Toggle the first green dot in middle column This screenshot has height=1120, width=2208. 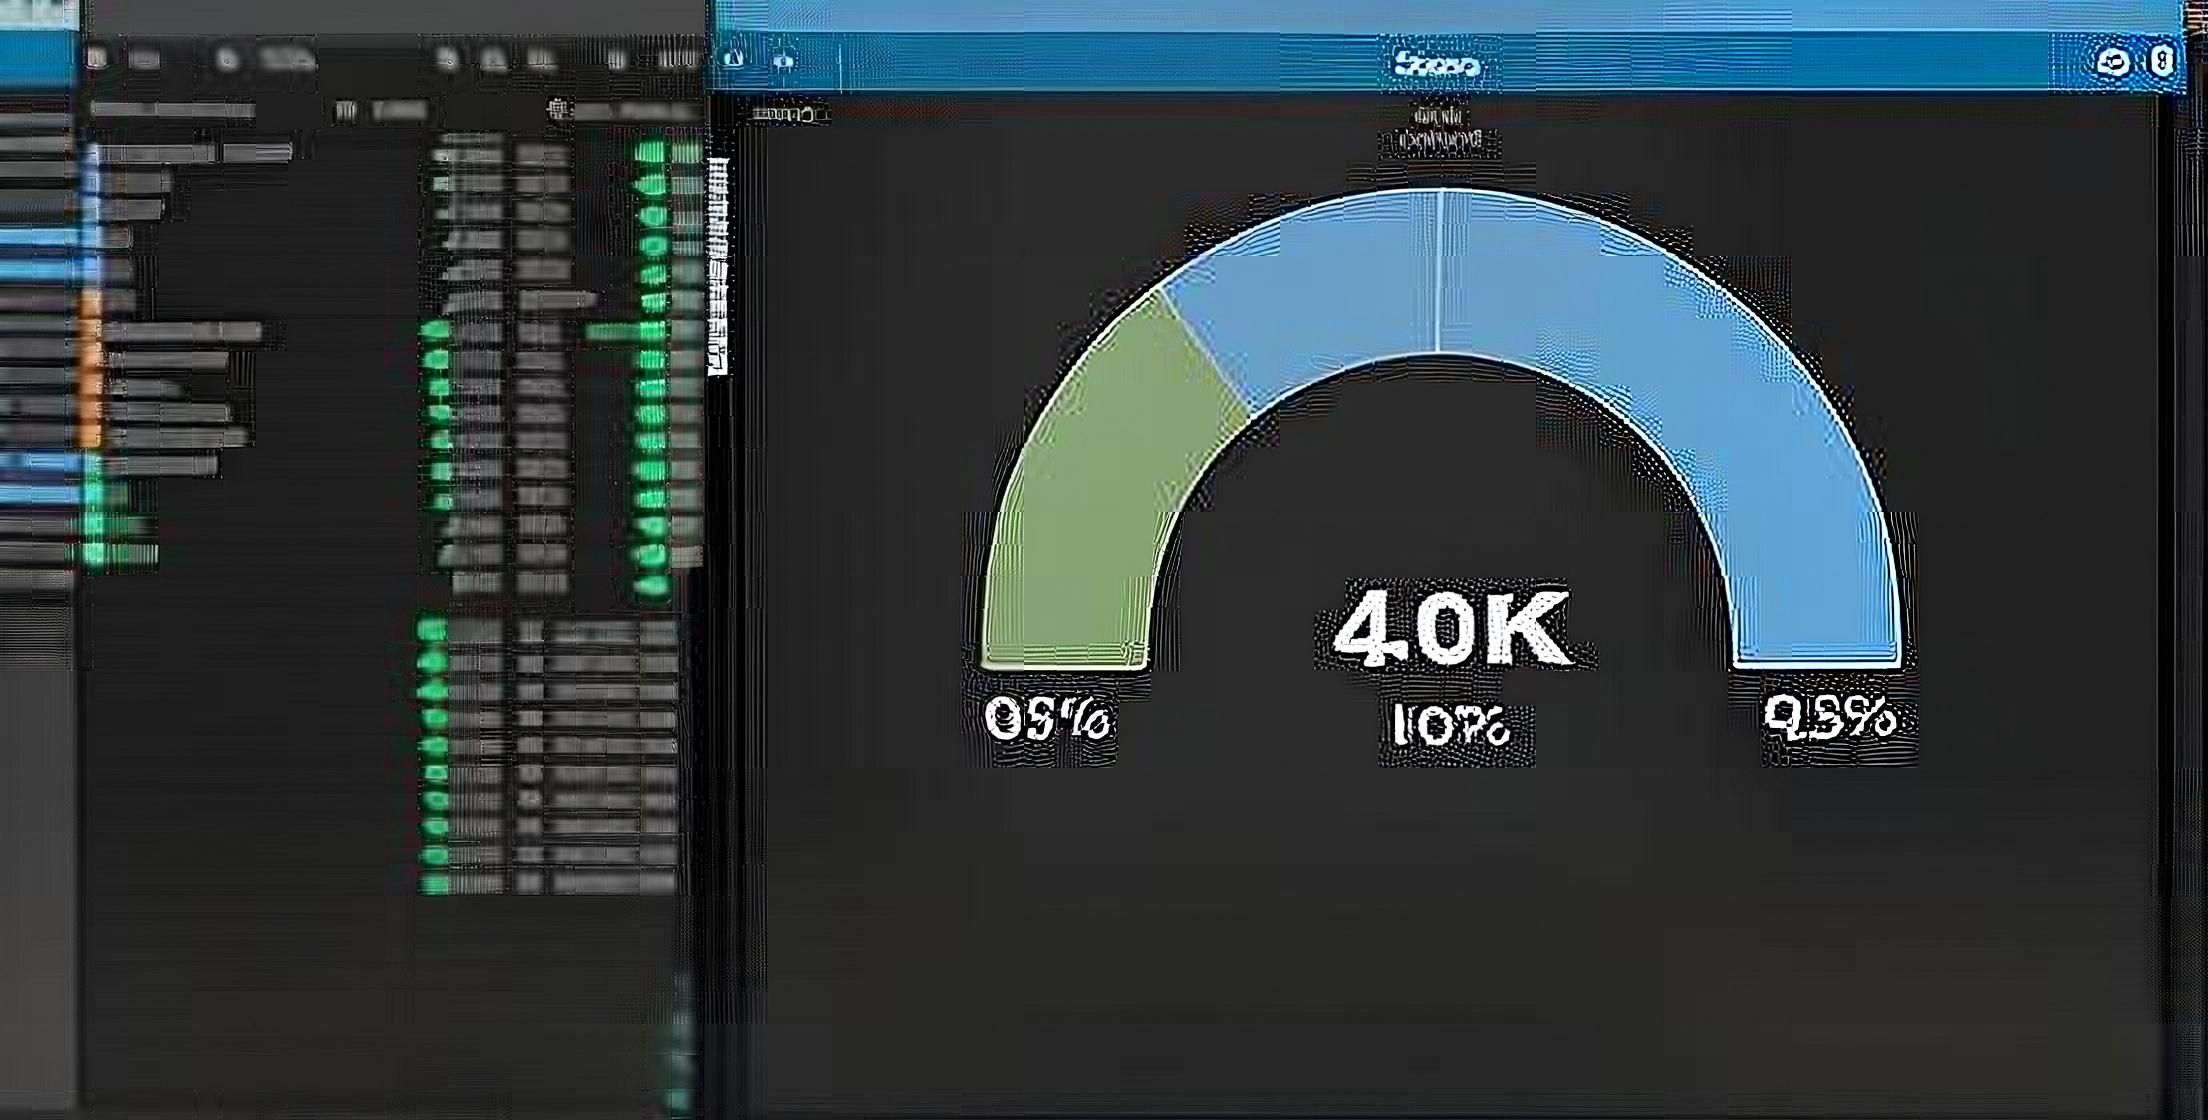(434, 331)
